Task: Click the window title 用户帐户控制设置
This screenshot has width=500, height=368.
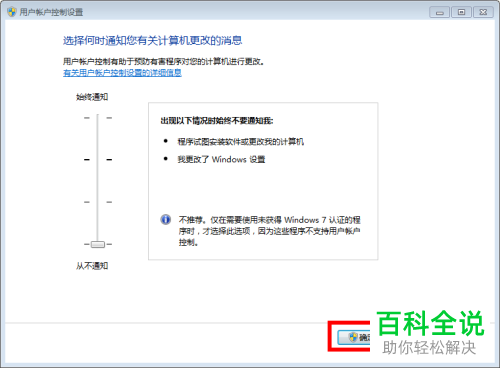Action: pyautogui.click(x=51, y=12)
